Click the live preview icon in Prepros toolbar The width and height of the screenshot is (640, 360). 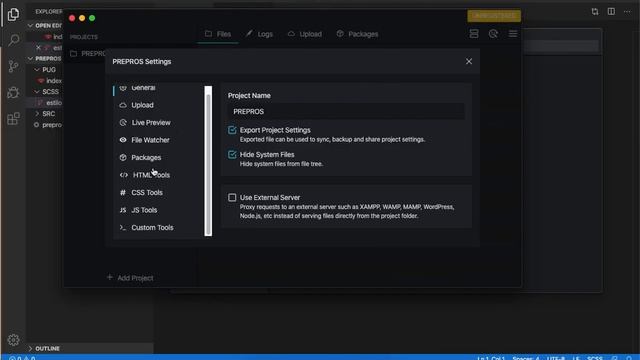(x=493, y=34)
